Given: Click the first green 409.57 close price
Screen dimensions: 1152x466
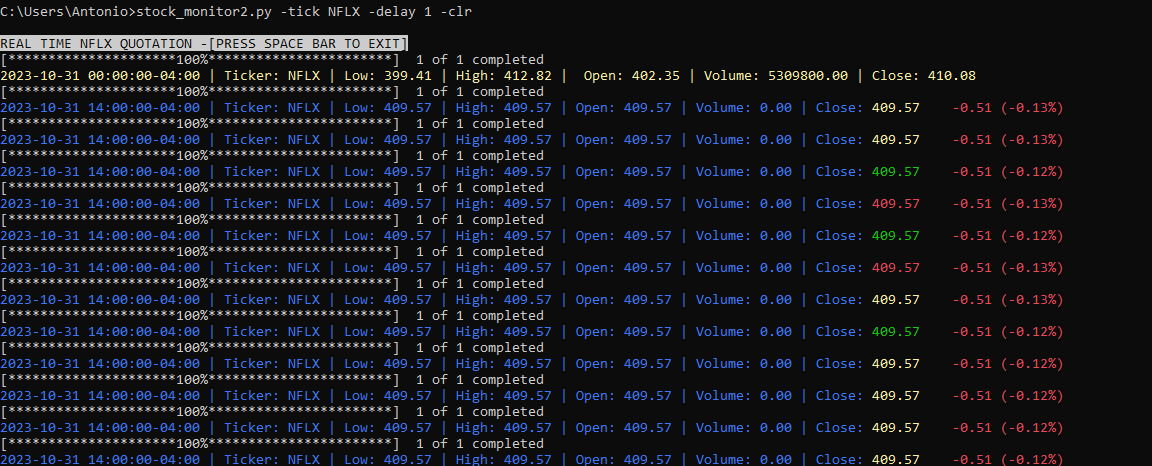Looking at the screenshot, I should 896,172.
